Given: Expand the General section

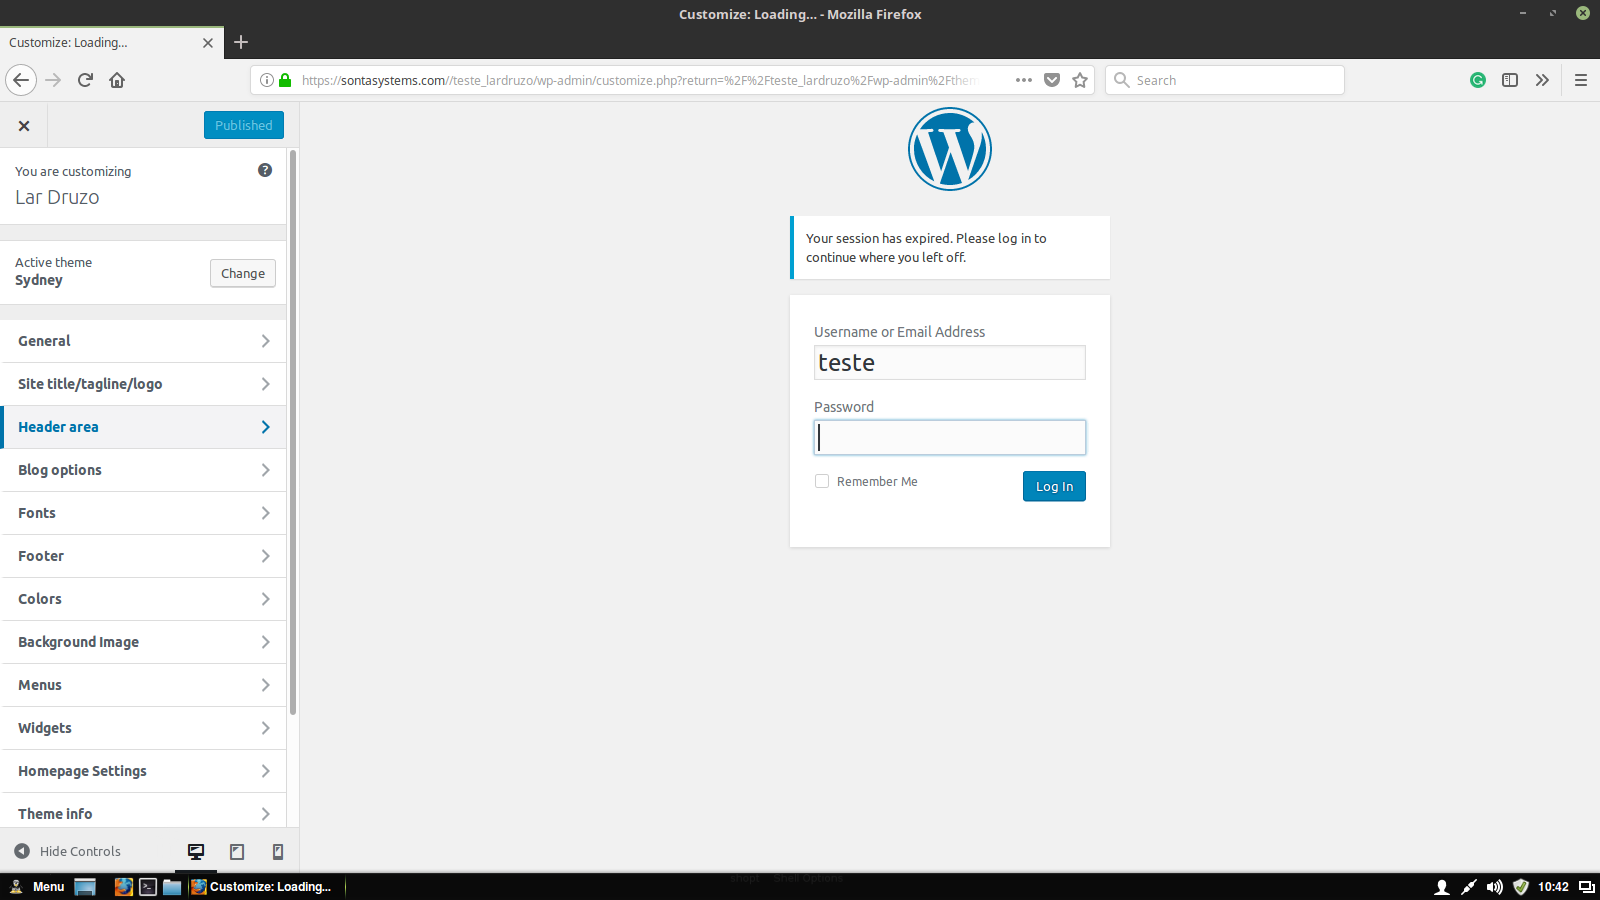Looking at the screenshot, I should [143, 341].
